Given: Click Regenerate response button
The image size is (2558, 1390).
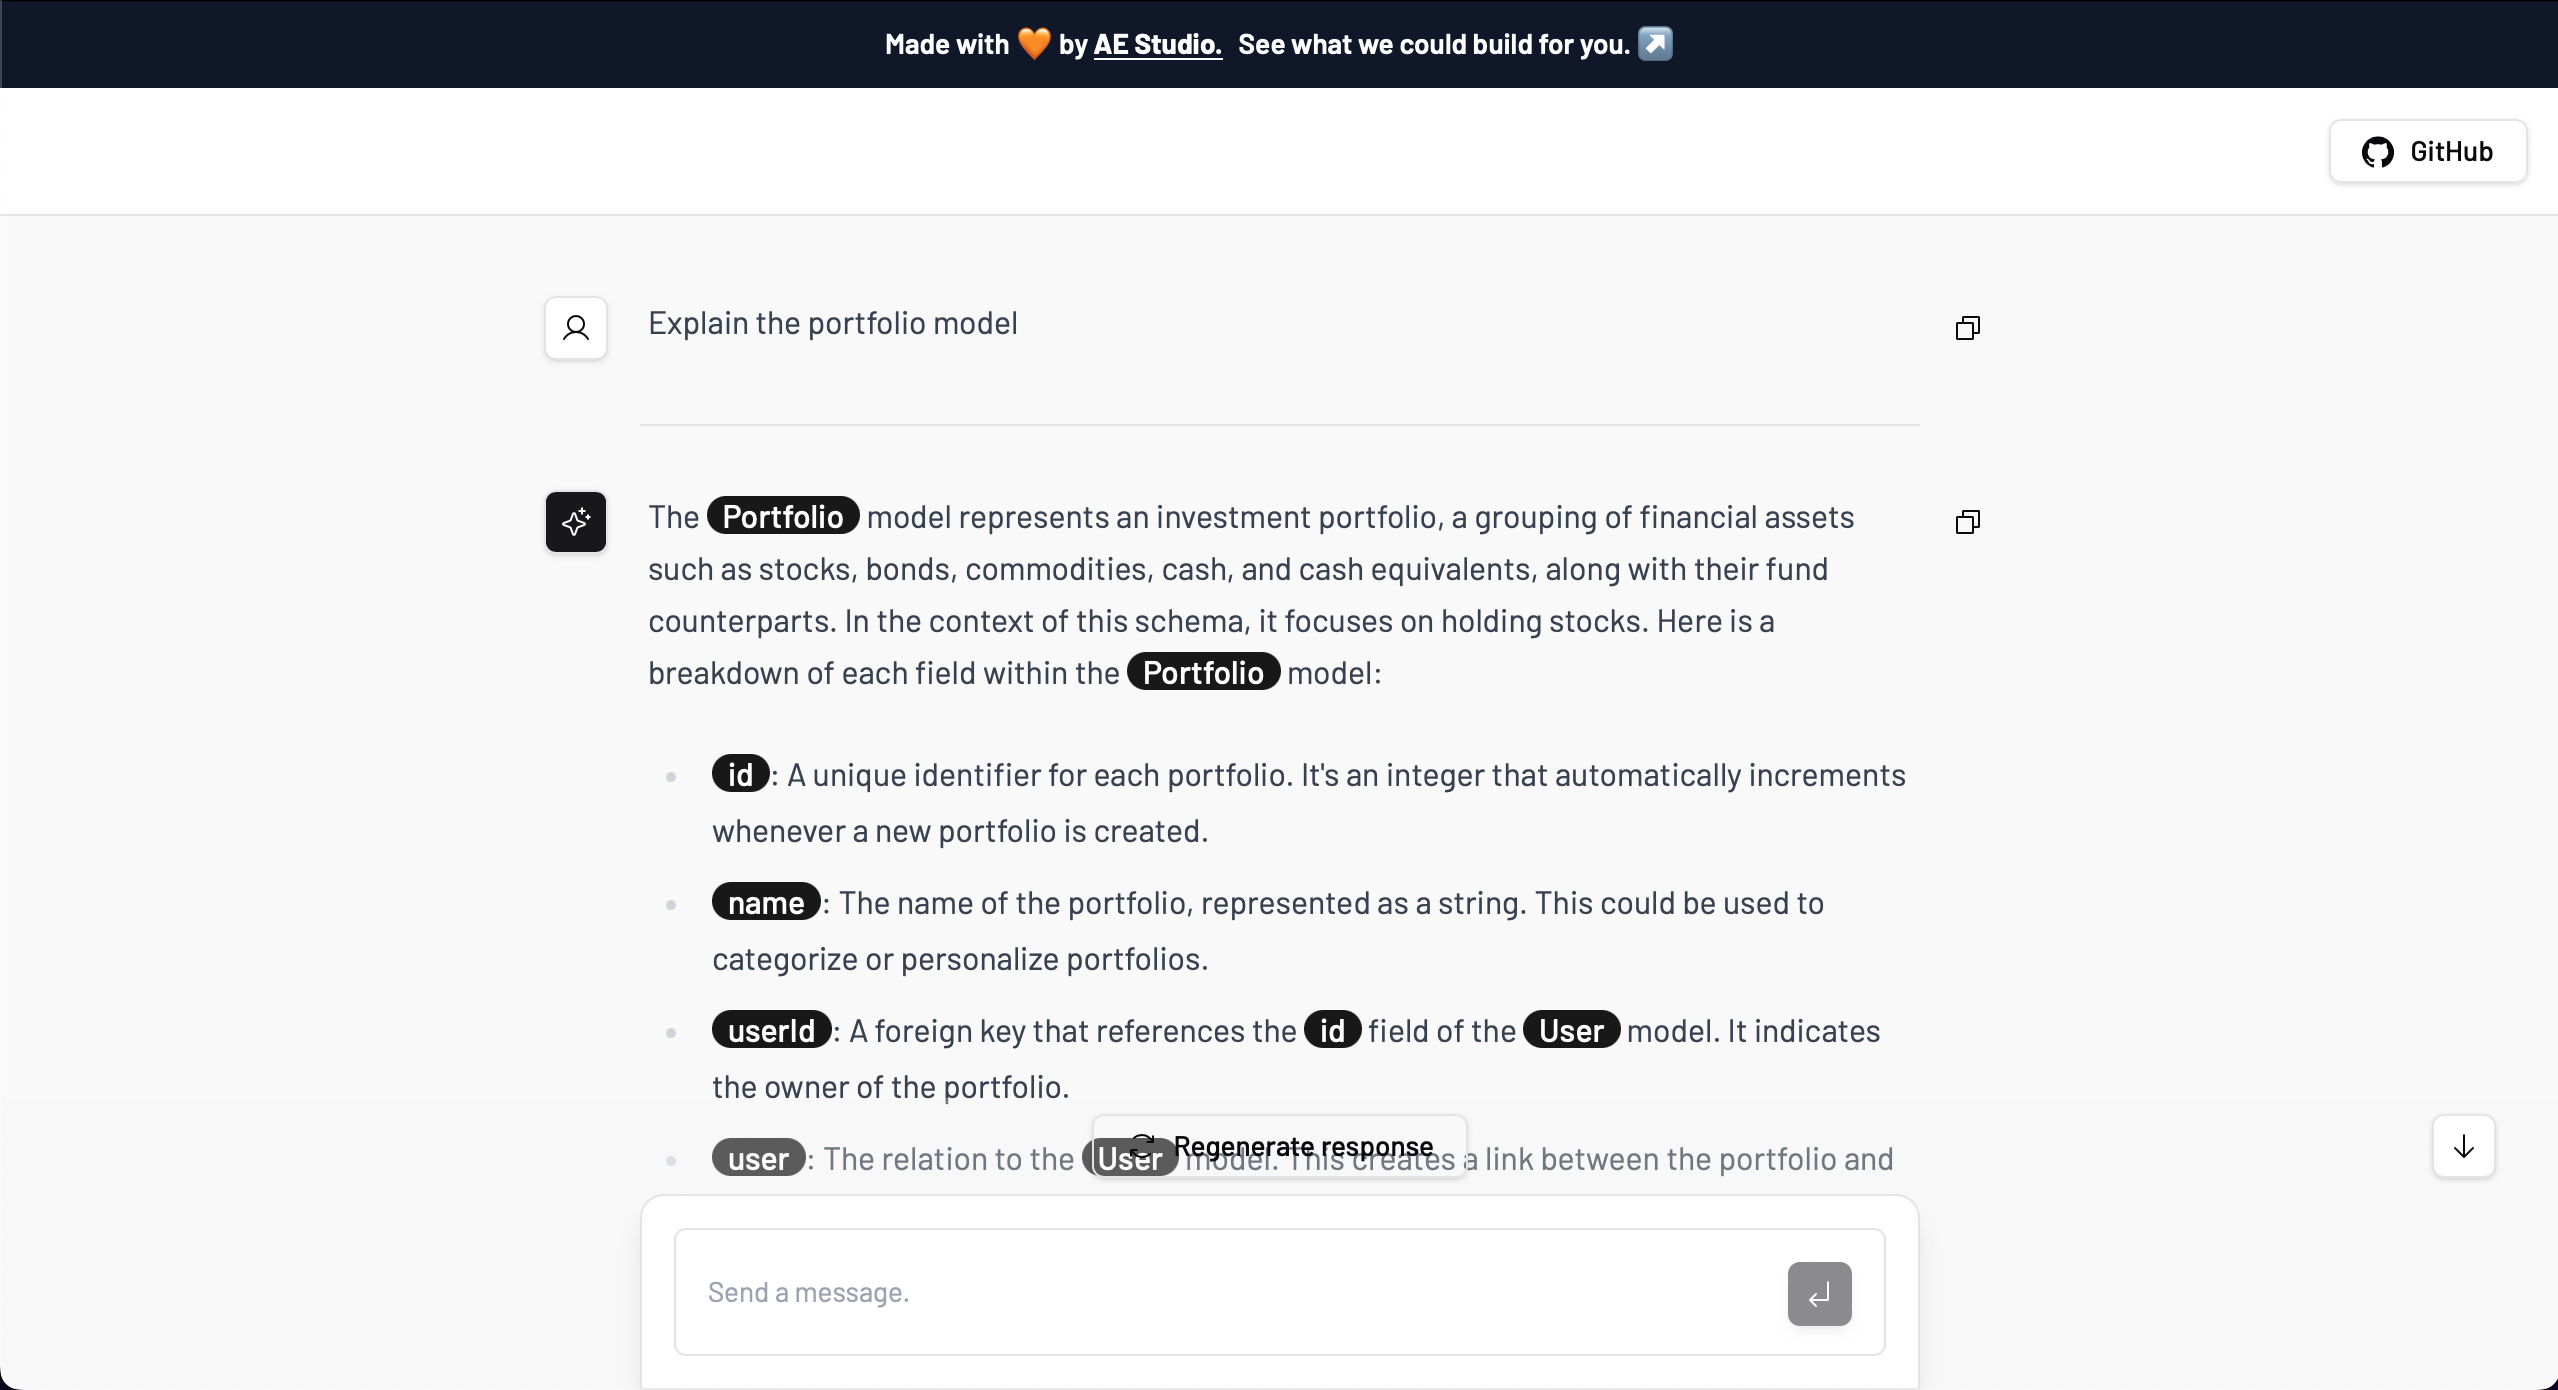Looking at the screenshot, I should (x=1280, y=1146).
